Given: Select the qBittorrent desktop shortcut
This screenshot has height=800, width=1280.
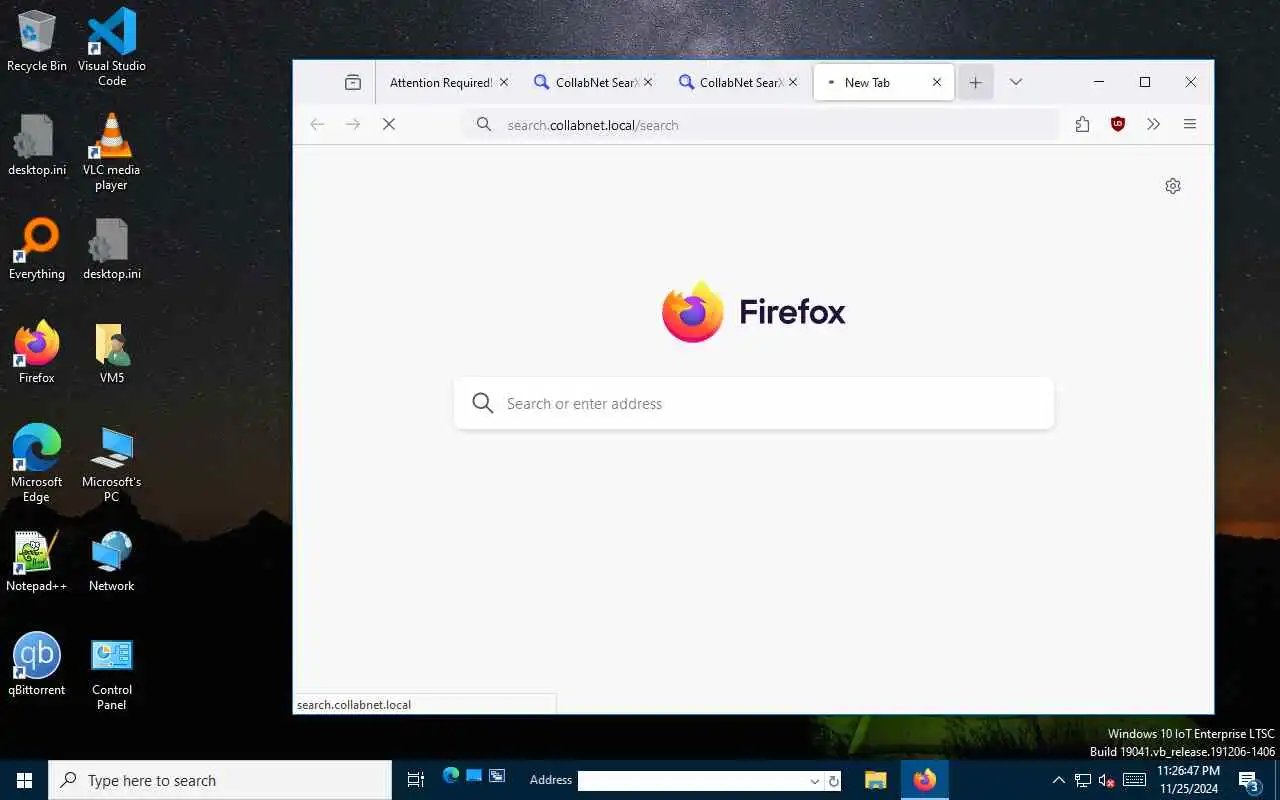Looking at the screenshot, I should (x=37, y=665).
